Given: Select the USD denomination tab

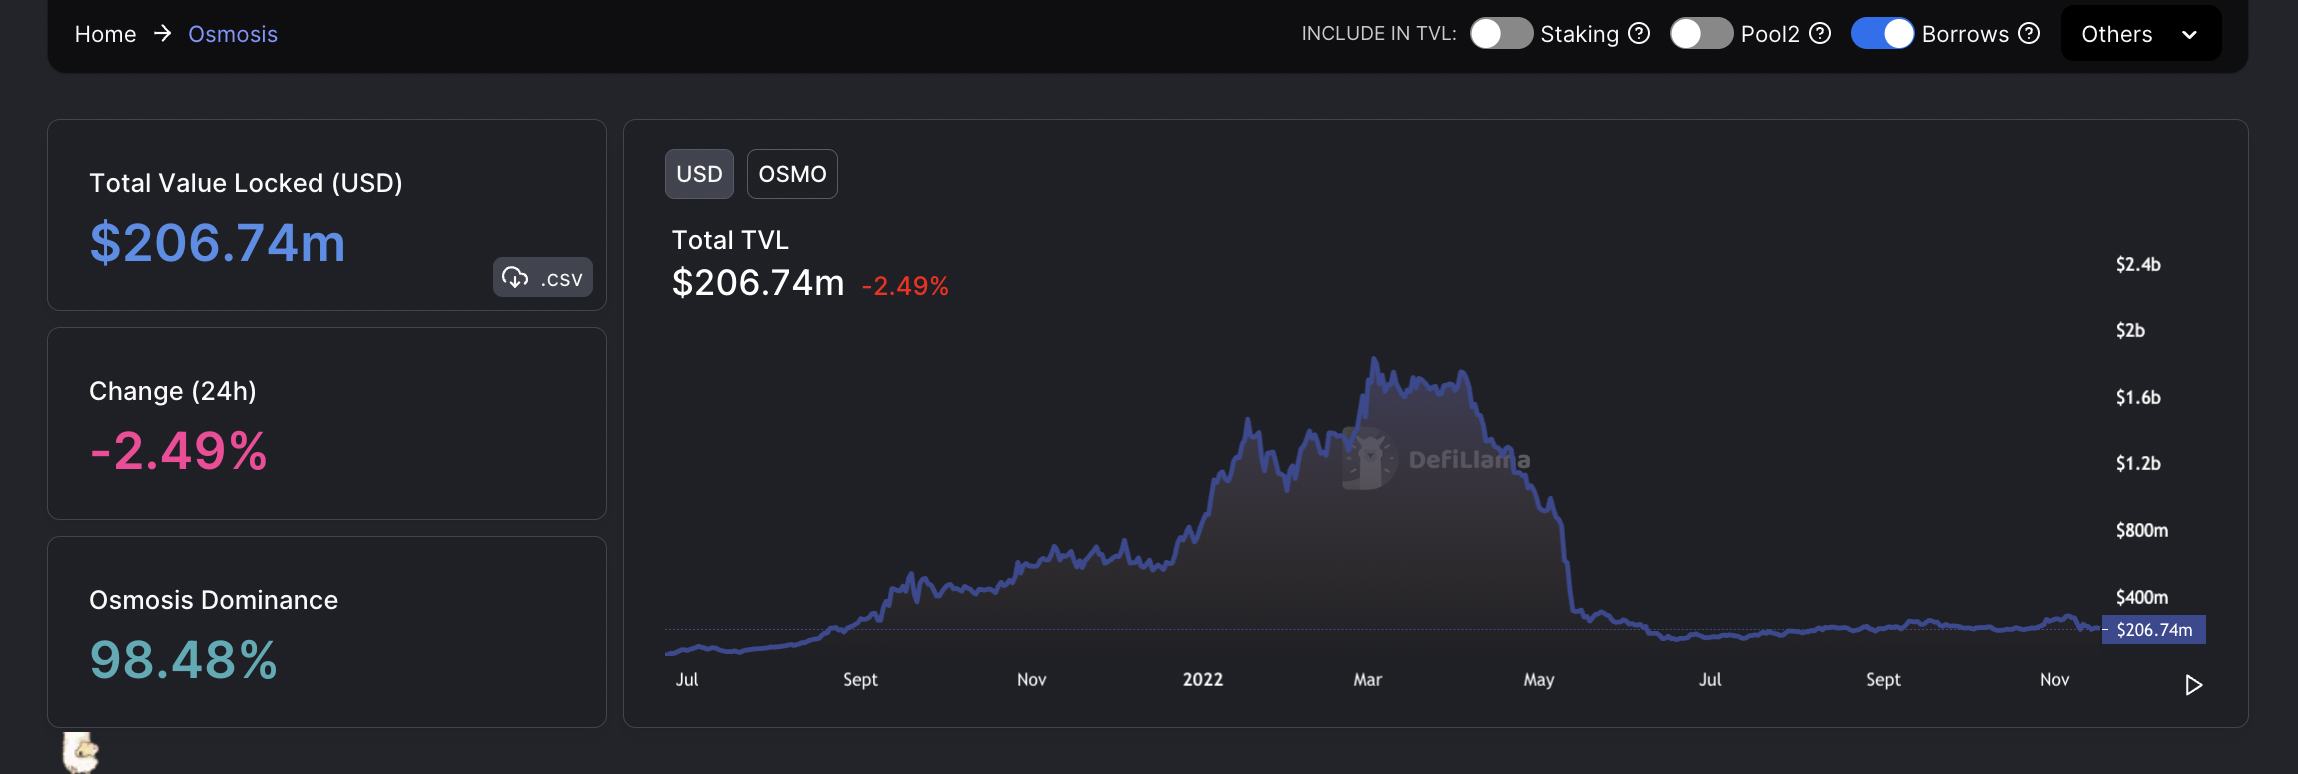Looking at the screenshot, I should pyautogui.click(x=699, y=174).
